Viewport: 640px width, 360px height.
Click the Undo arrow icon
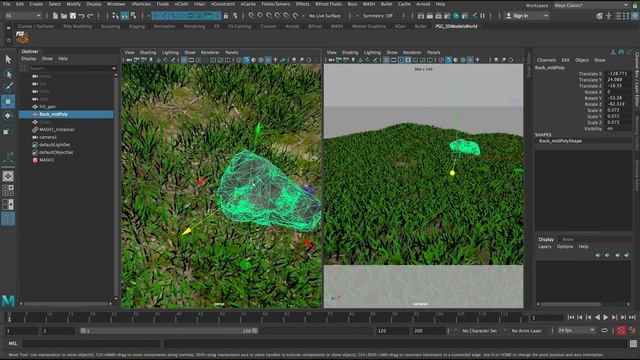tap(81, 16)
